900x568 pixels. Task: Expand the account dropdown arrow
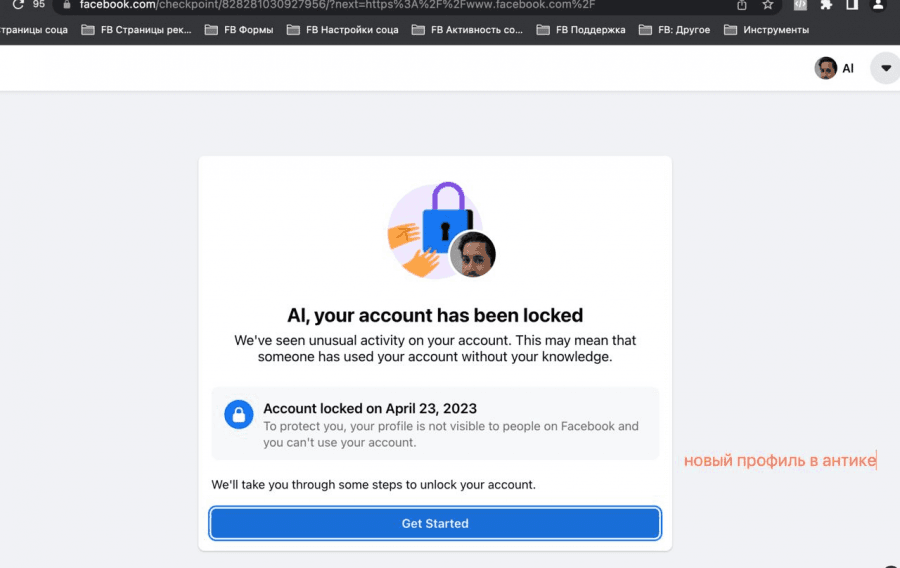pos(886,68)
